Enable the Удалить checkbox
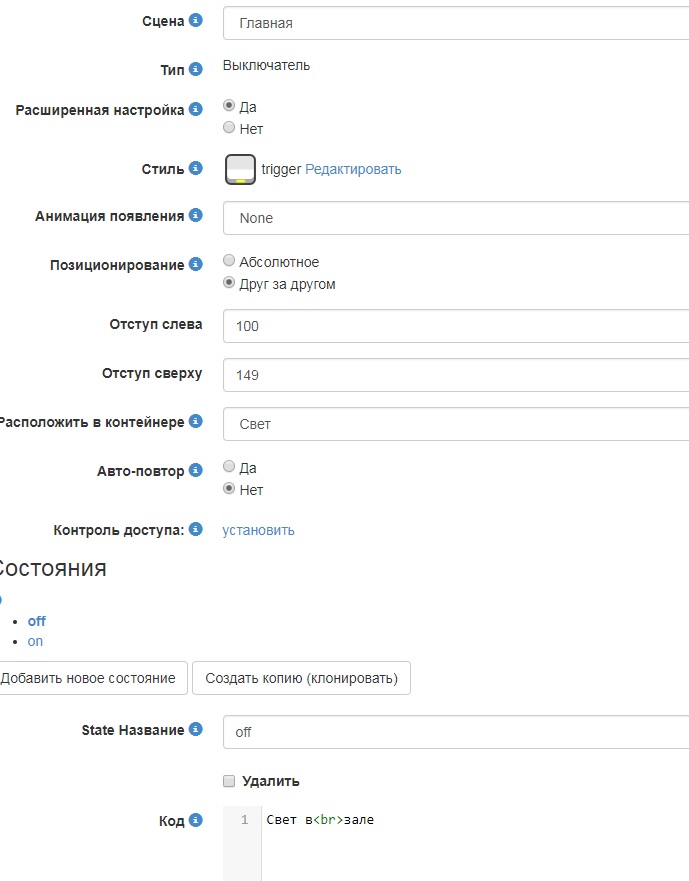The image size is (689, 881). point(229,781)
